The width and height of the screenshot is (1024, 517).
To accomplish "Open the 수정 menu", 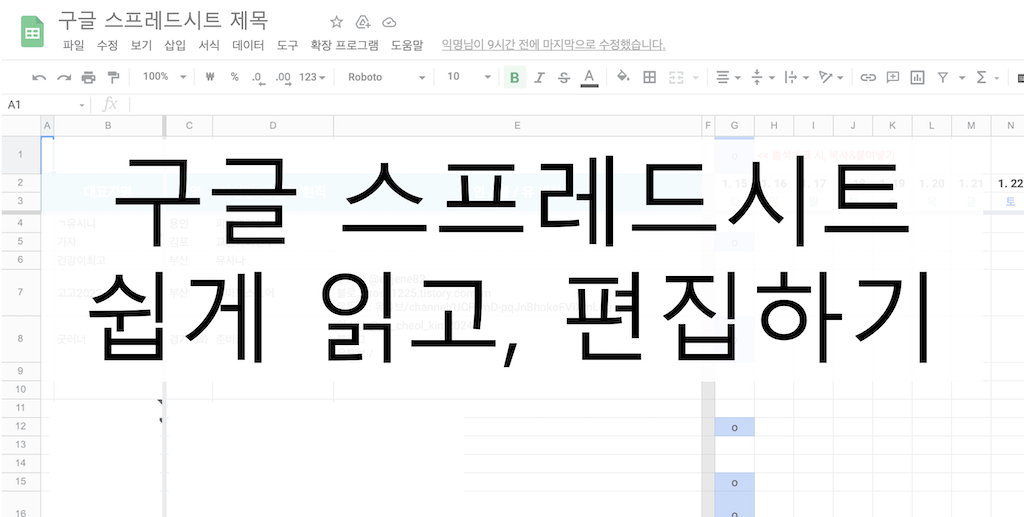I will tap(107, 46).
